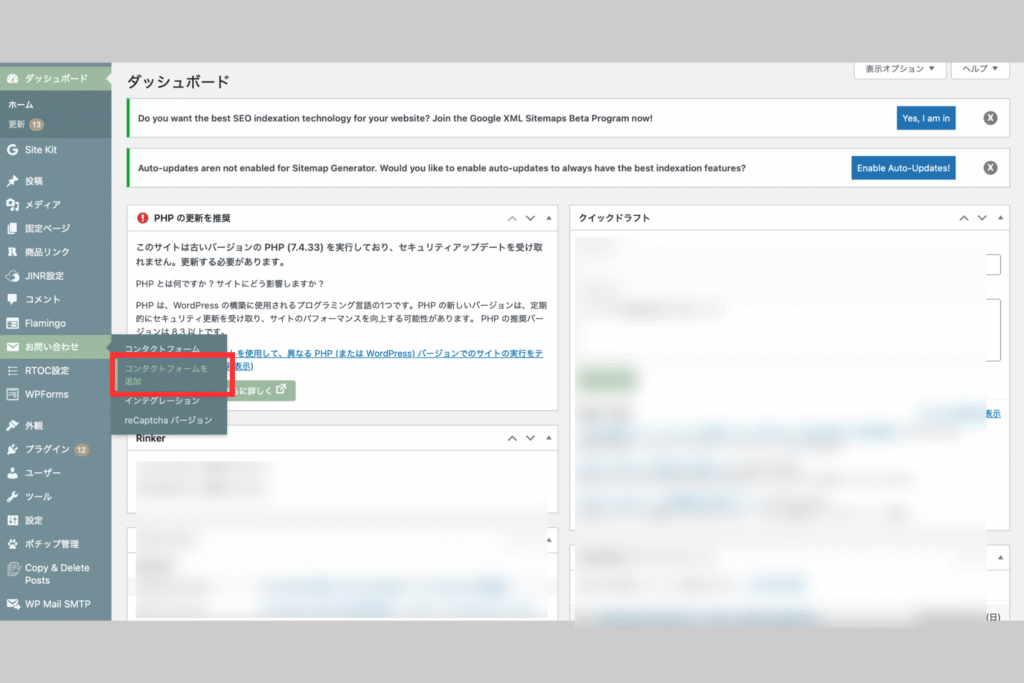Choose reCaptcha バージョン from the flyout menu
This screenshot has height=683, width=1024.
coord(168,421)
